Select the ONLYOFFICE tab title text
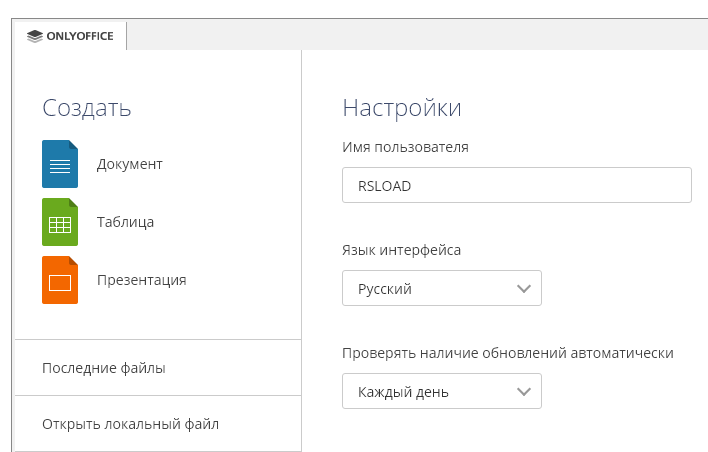This screenshot has width=708, height=452. [80, 36]
